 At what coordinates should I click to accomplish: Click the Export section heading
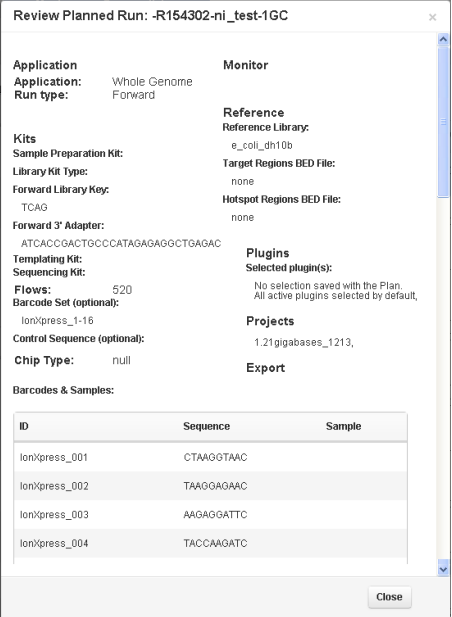point(266,368)
